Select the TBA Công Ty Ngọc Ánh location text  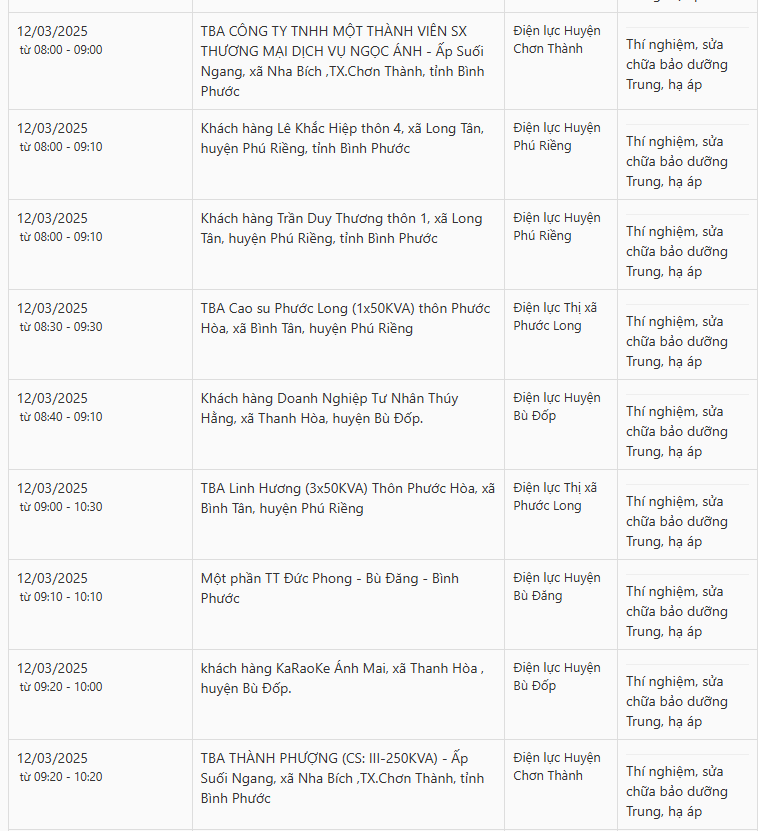coord(342,61)
